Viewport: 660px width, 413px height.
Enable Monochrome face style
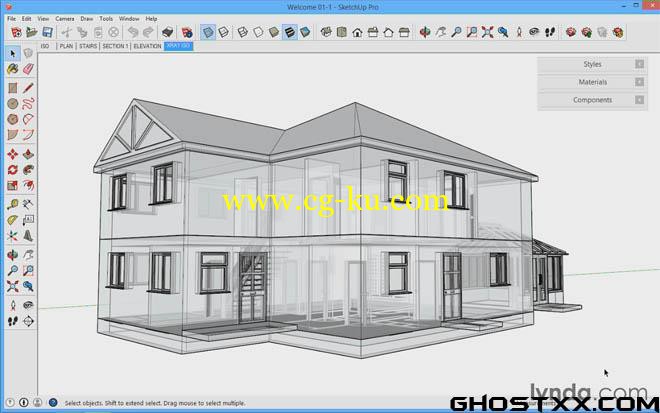tap(305, 32)
